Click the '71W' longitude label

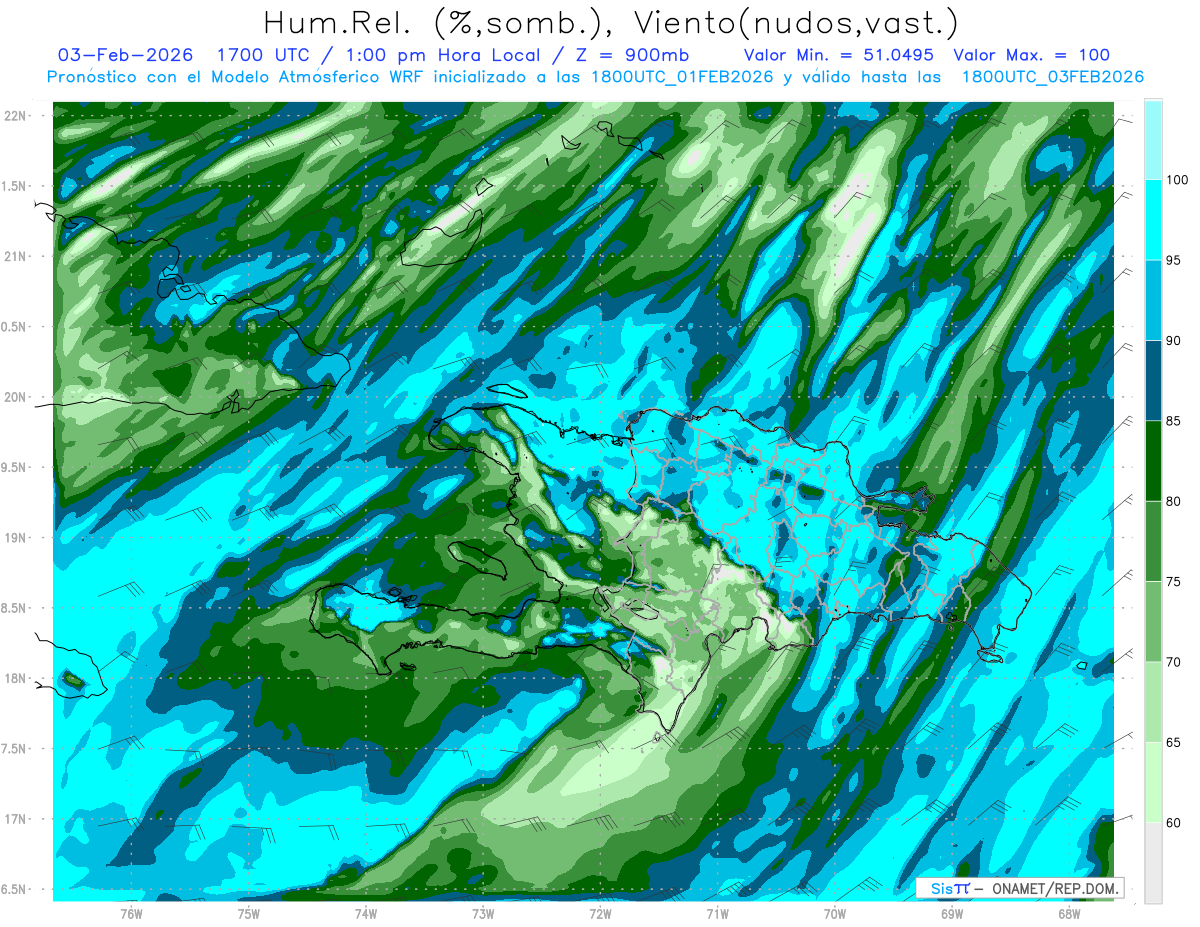(x=717, y=913)
